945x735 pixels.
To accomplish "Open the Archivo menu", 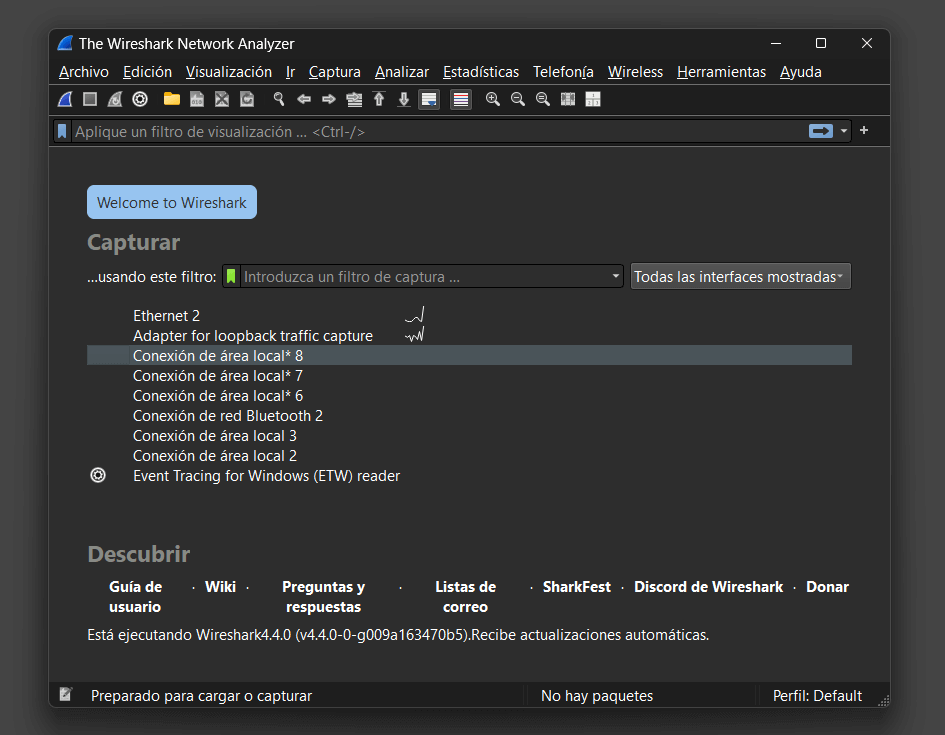I will (84, 72).
